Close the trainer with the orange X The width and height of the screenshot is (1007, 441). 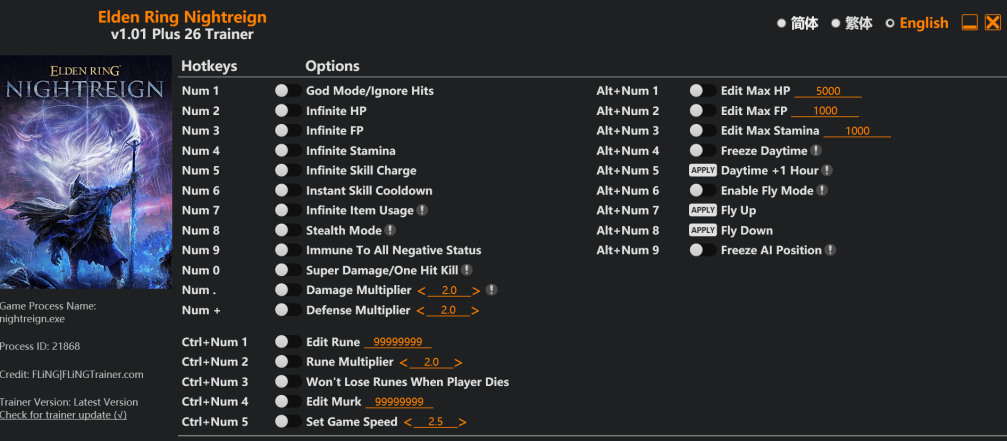click(993, 22)
